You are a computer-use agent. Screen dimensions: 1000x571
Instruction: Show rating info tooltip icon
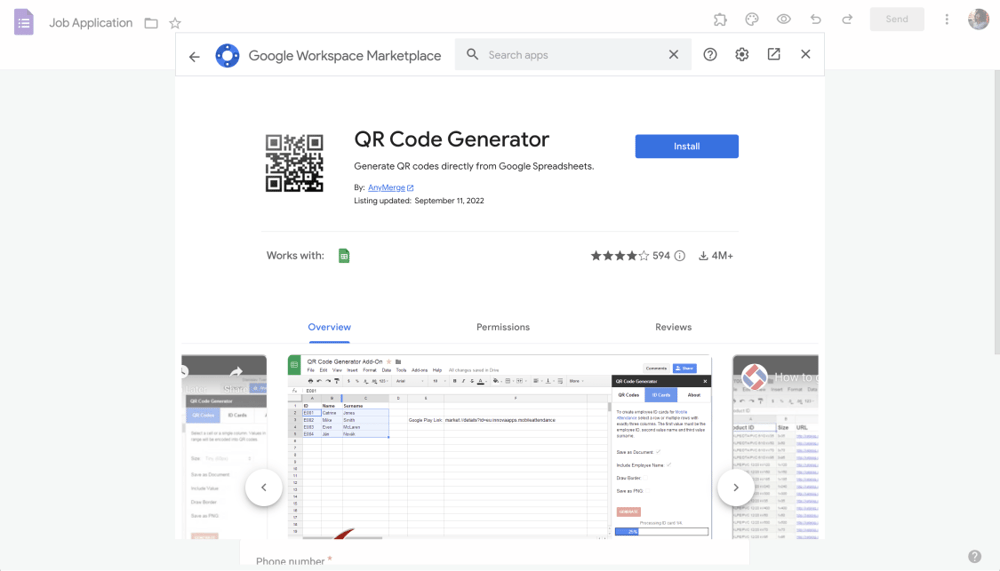click(680, 256)
